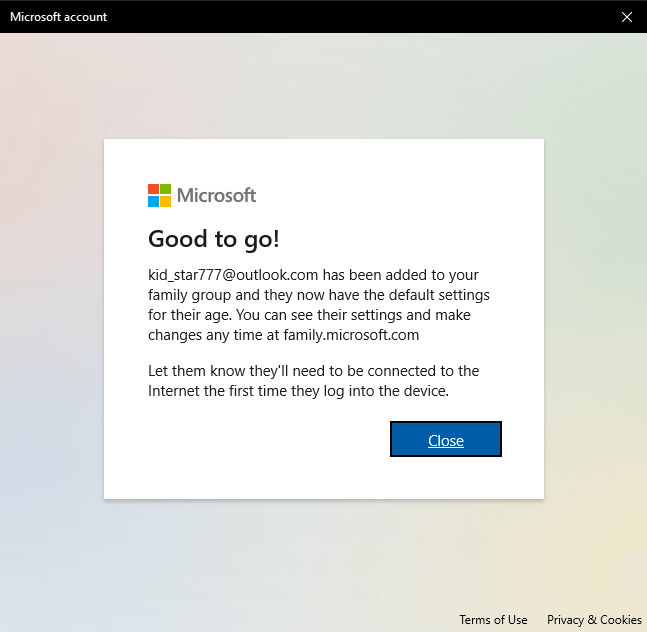This screenshot has height=632, width=647.
Task: Open the Terms of Use link
Action: [x=493, y=620]
